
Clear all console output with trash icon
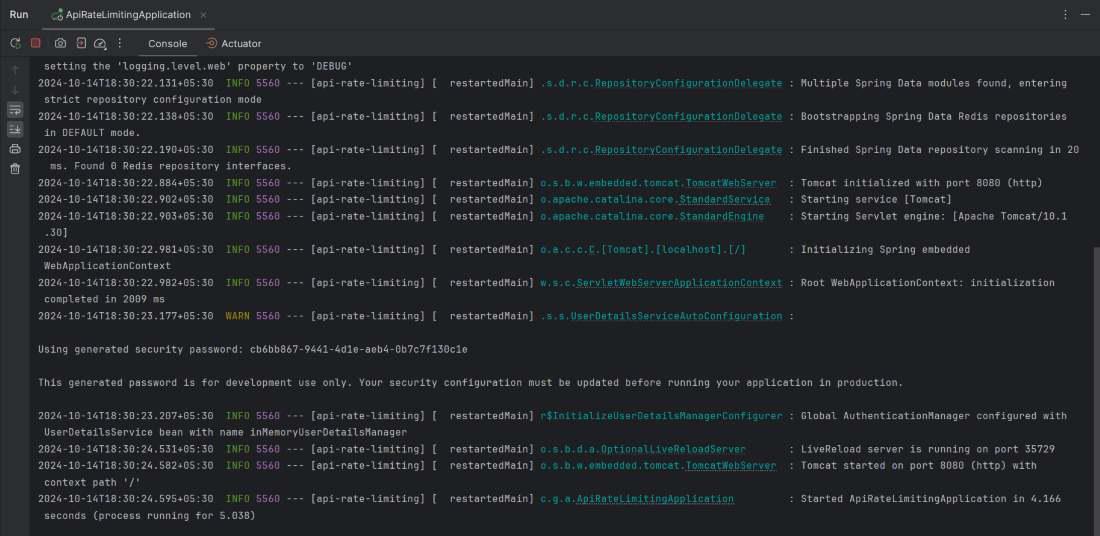pos(15,169)
